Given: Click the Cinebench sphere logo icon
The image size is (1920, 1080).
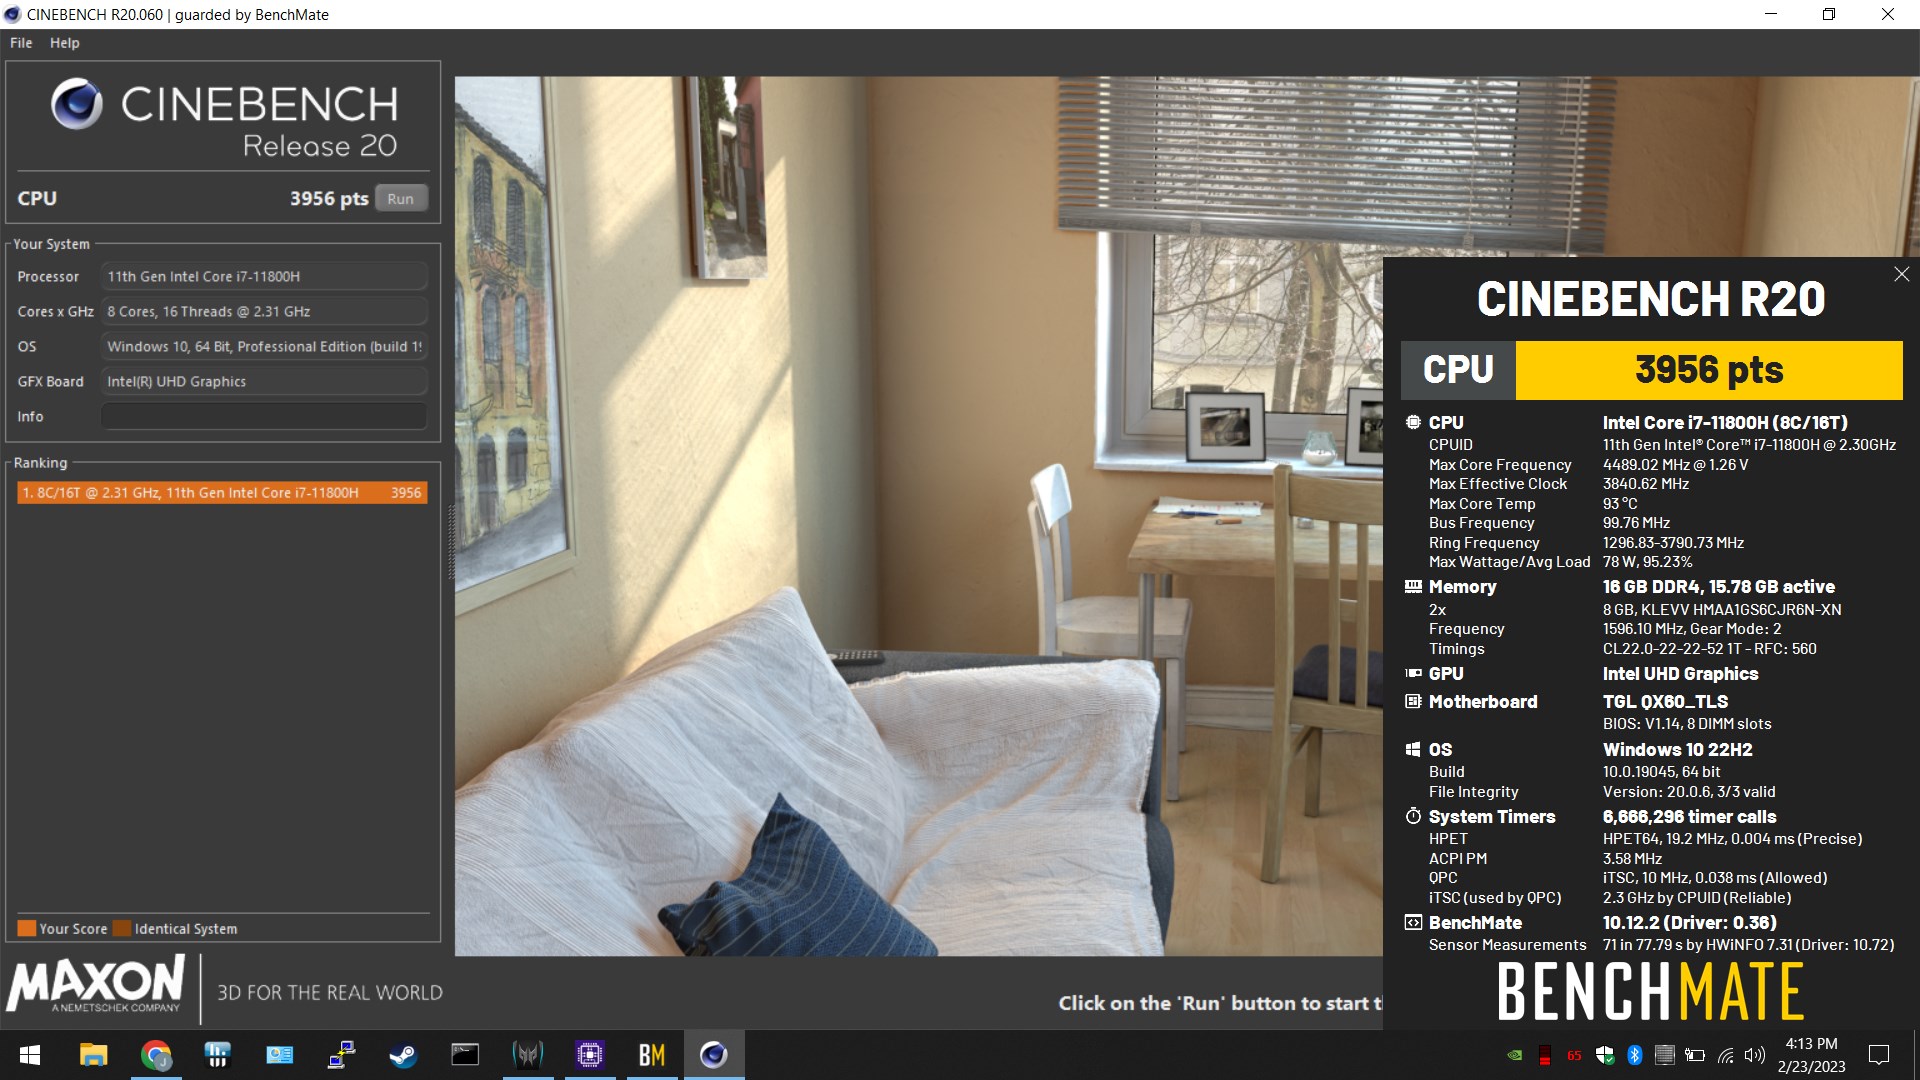Looking at the screenshot, I should click(77, 104).
